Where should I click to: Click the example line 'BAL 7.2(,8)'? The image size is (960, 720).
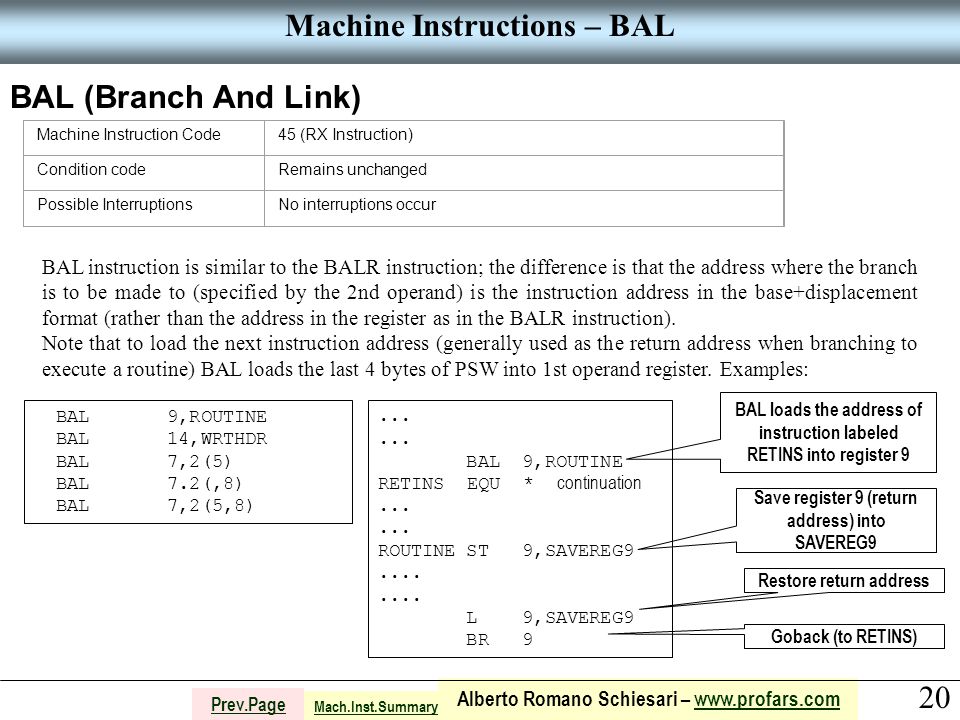(x=149, y=484)
